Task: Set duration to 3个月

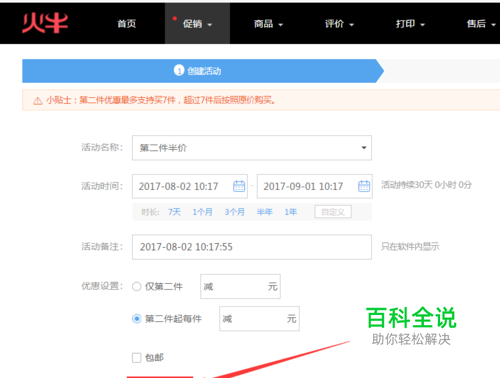Action: [x=234, y=212]
